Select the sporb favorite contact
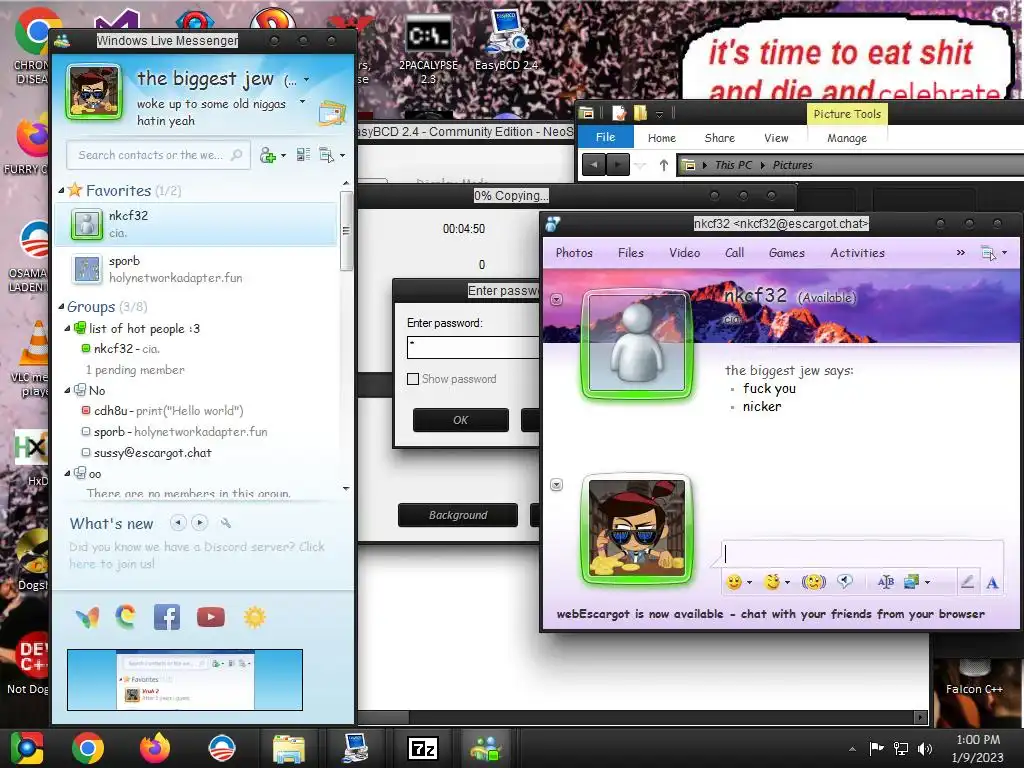 [x=196, y=269]
